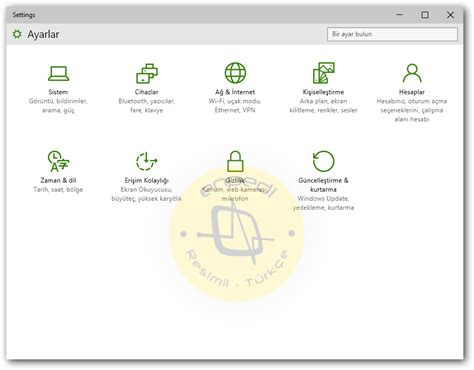Click 'Ekran Okuyucusu, büyüteç' description
The height and width of the screenshot is (370, 474).
147,194
